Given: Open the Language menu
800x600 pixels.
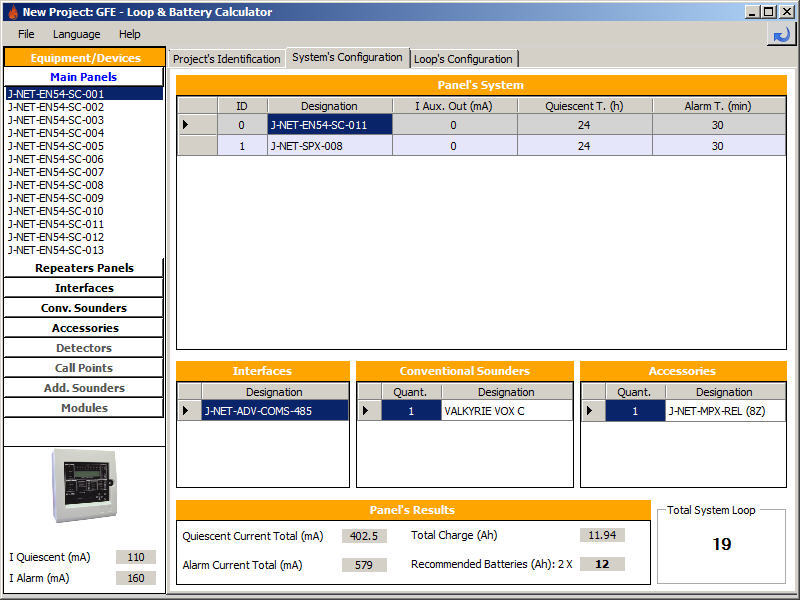Looking at the screenshot, I should pyautogui.click(x=78, y=33).
